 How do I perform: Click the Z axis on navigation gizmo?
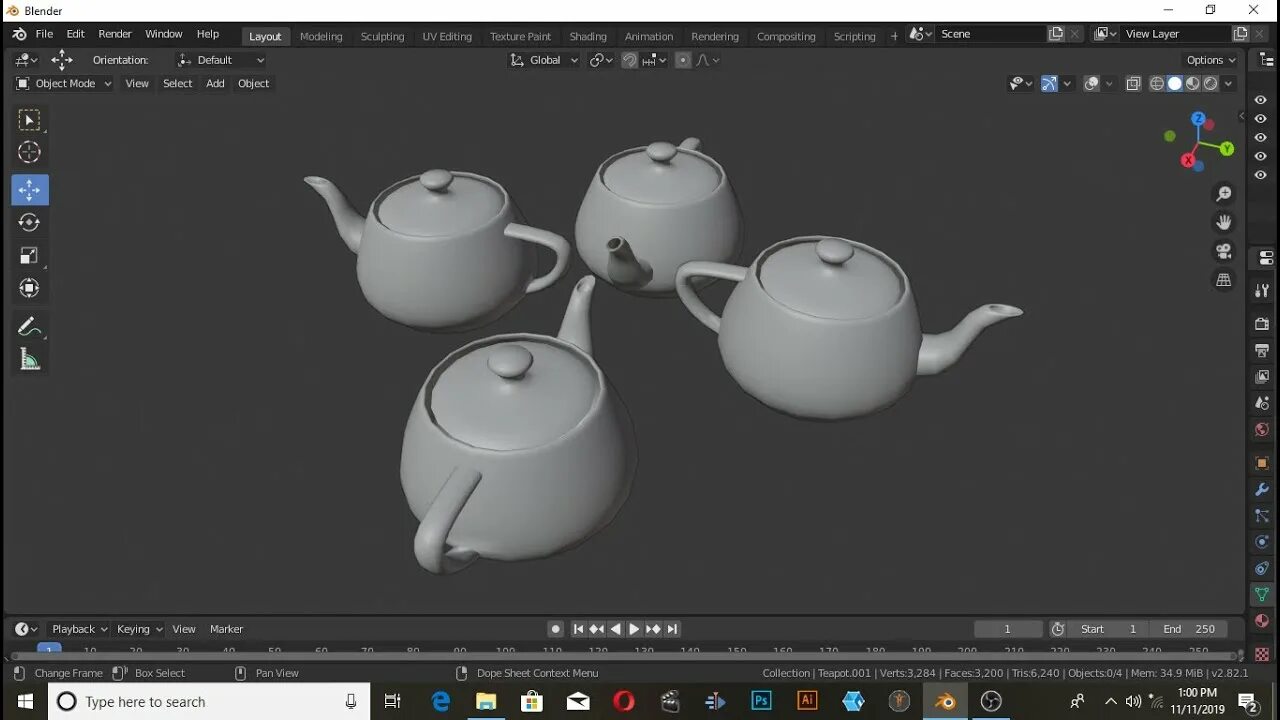tap(1198, 119)
